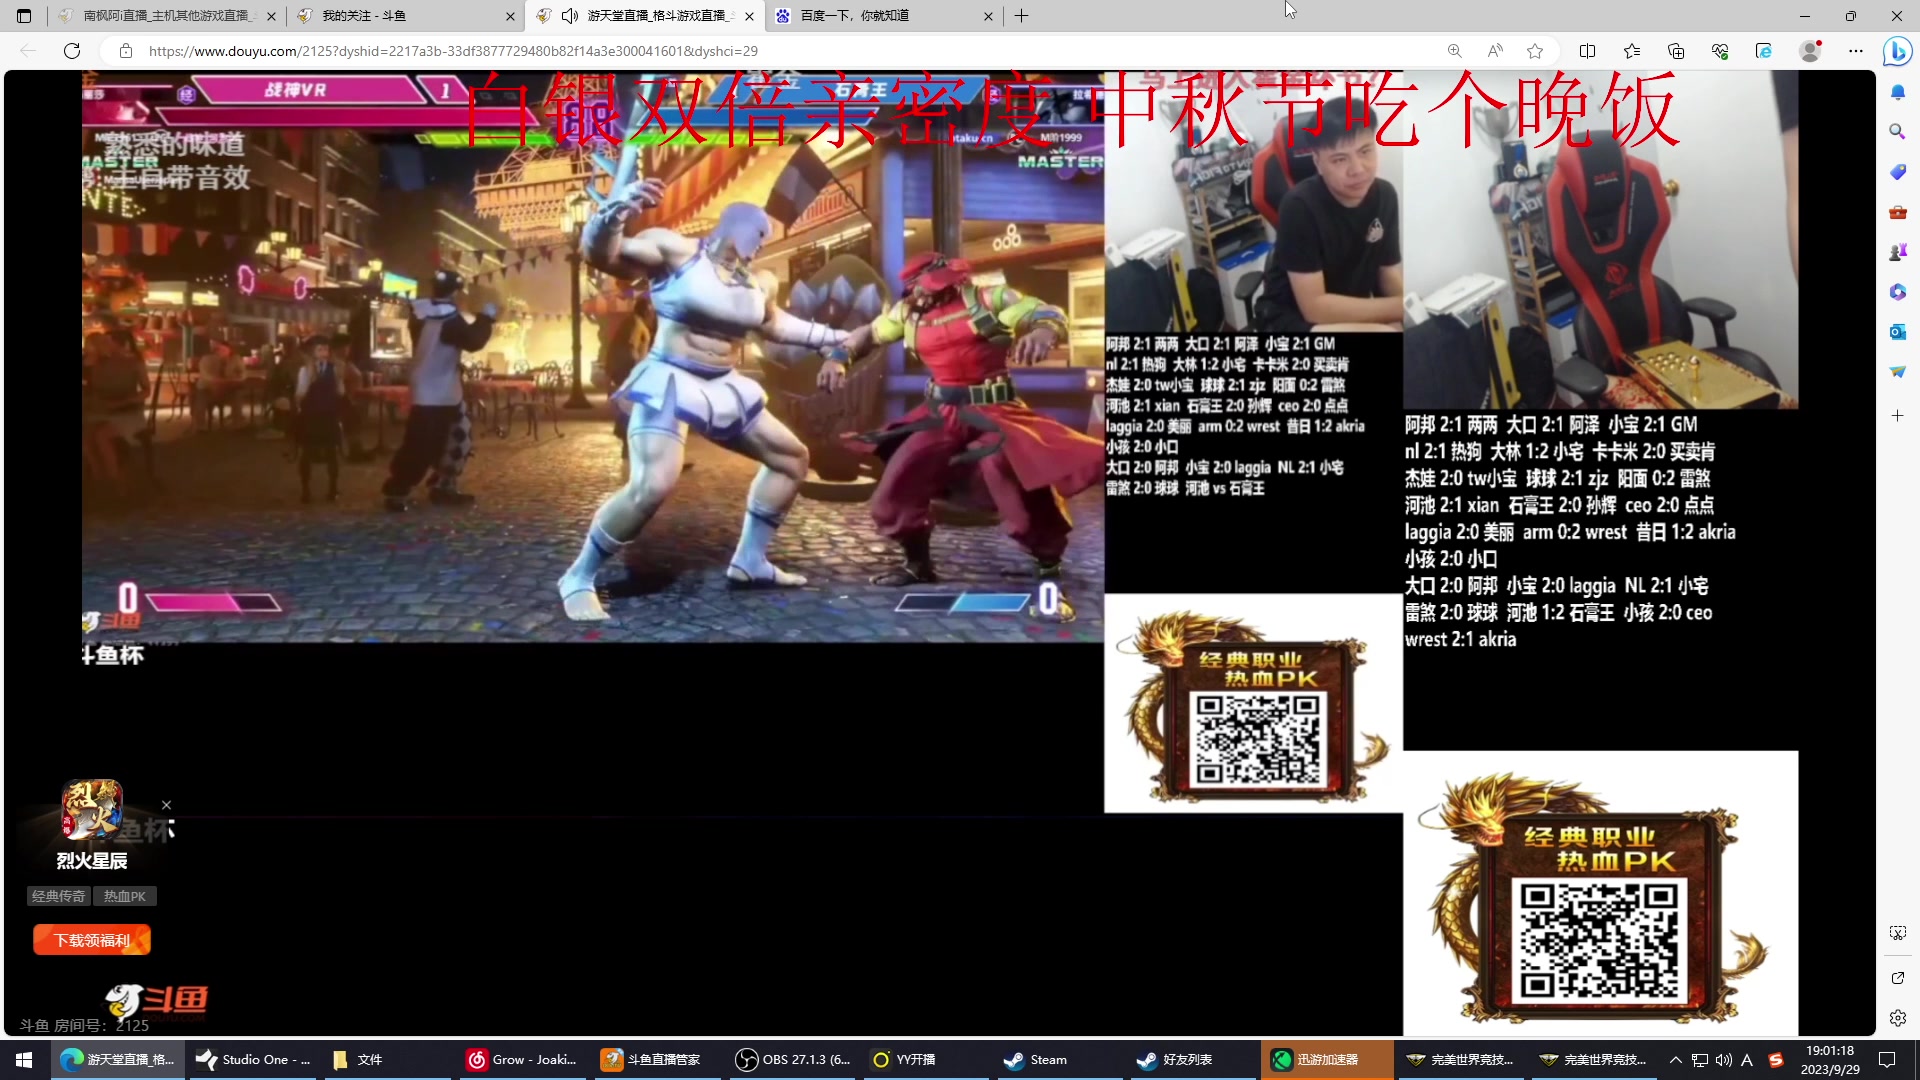Viewport: 1920px width, 1080px height.
Task: Open the 文件 folder taskbar item
Action: point(386,1060)
